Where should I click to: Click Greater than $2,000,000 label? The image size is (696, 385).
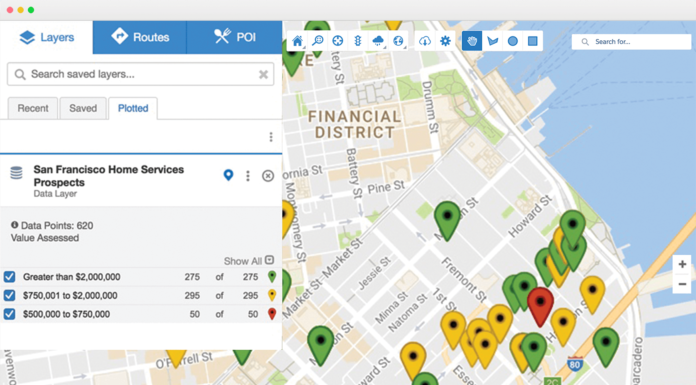71,277
